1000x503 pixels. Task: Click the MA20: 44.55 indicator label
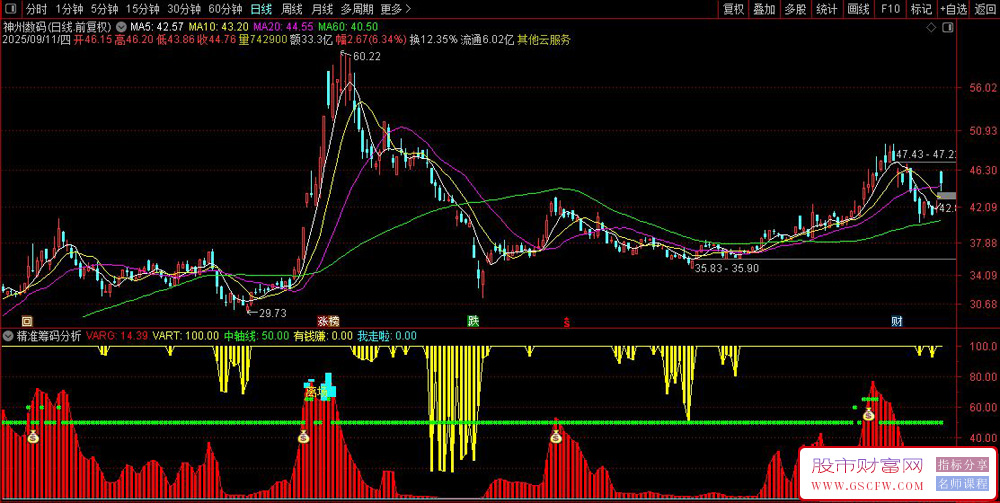coord(284,27)
